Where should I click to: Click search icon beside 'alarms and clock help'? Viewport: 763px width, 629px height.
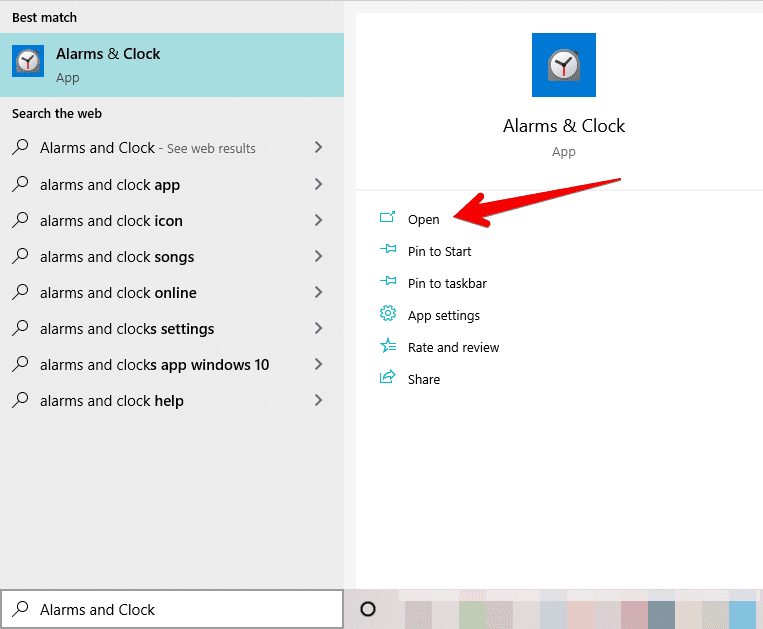pyautogui.click(x=20, y=400)
